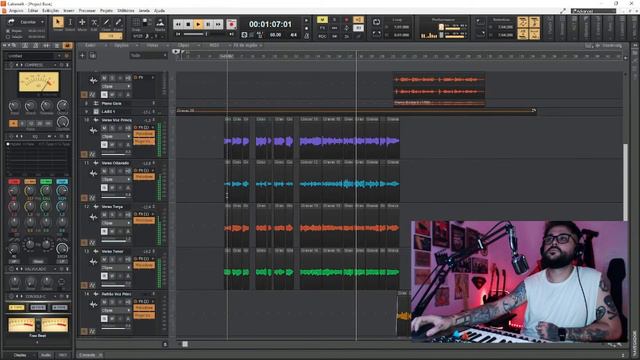Open the Ajuda menu
Viewport: 640px width, 360px height.
160,11
